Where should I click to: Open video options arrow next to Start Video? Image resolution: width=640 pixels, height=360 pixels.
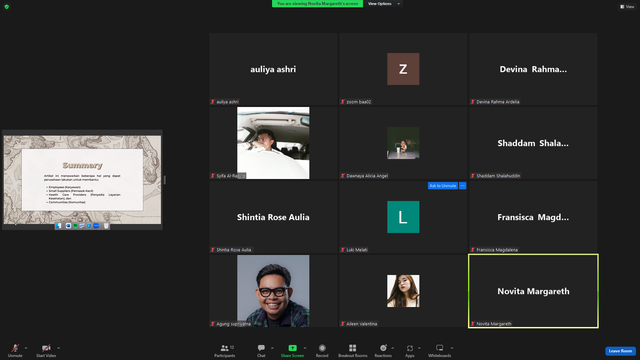coord(58,348)
